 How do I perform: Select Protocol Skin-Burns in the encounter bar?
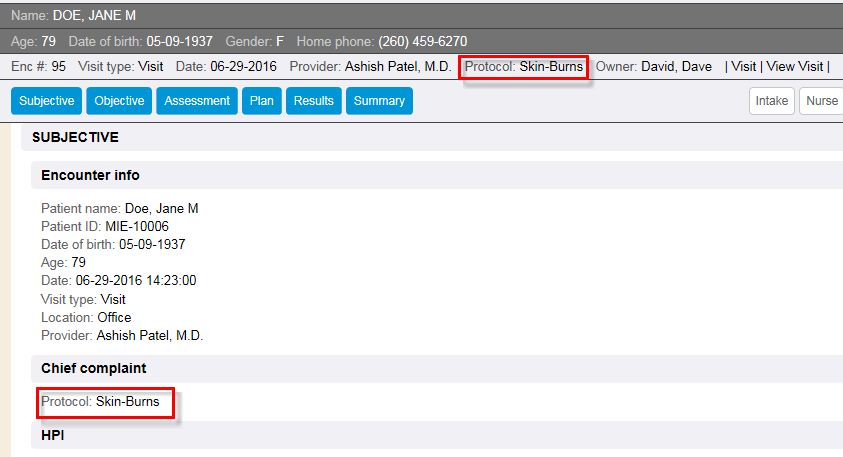pos(524,67)
